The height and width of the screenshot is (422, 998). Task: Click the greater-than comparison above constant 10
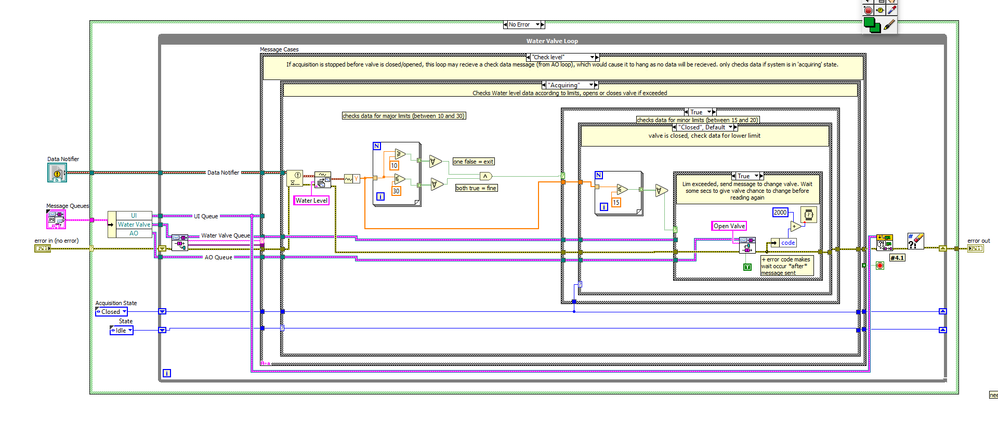click(x=400, y=153)
